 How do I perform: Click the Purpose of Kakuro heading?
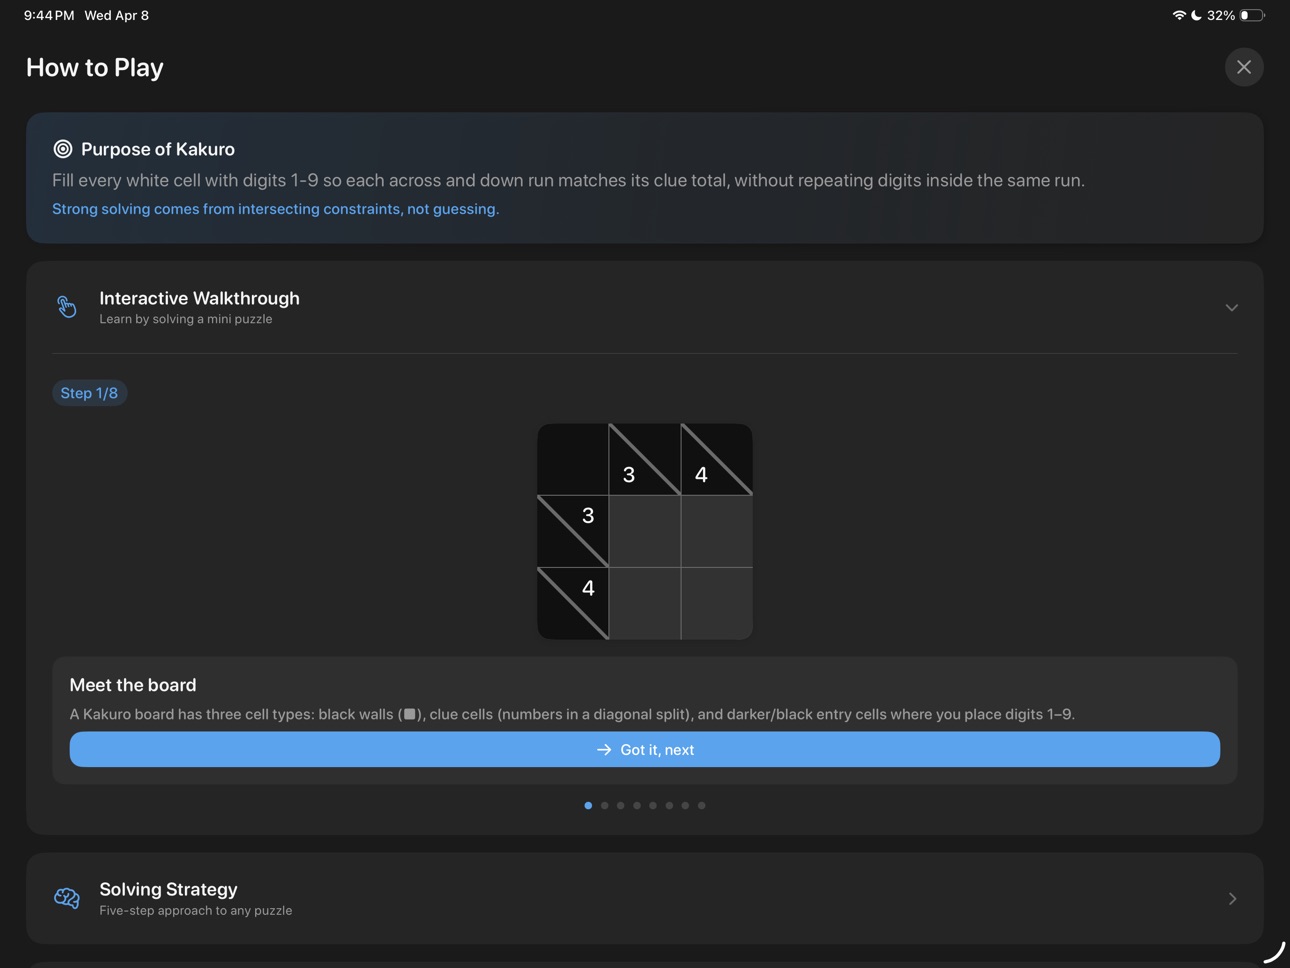pyautogui.click(x=158, y=149)
